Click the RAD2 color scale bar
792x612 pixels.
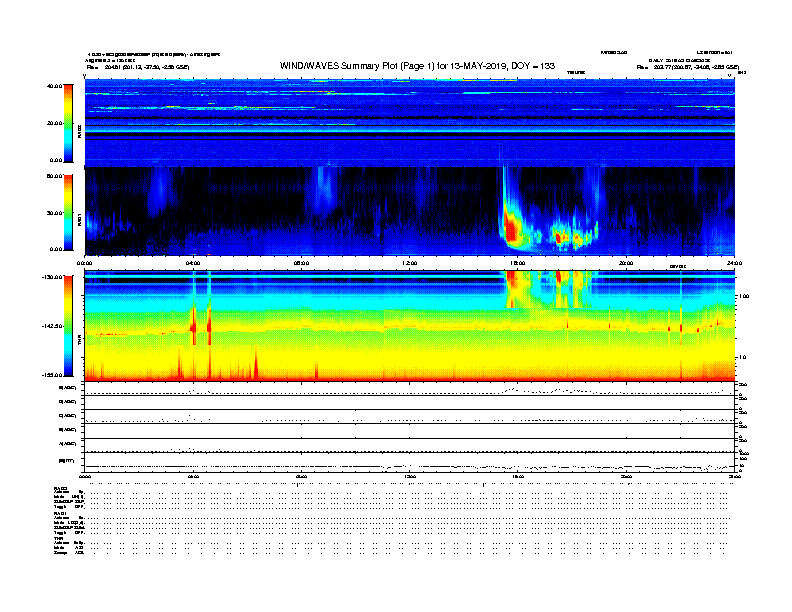tap(68, 123)
